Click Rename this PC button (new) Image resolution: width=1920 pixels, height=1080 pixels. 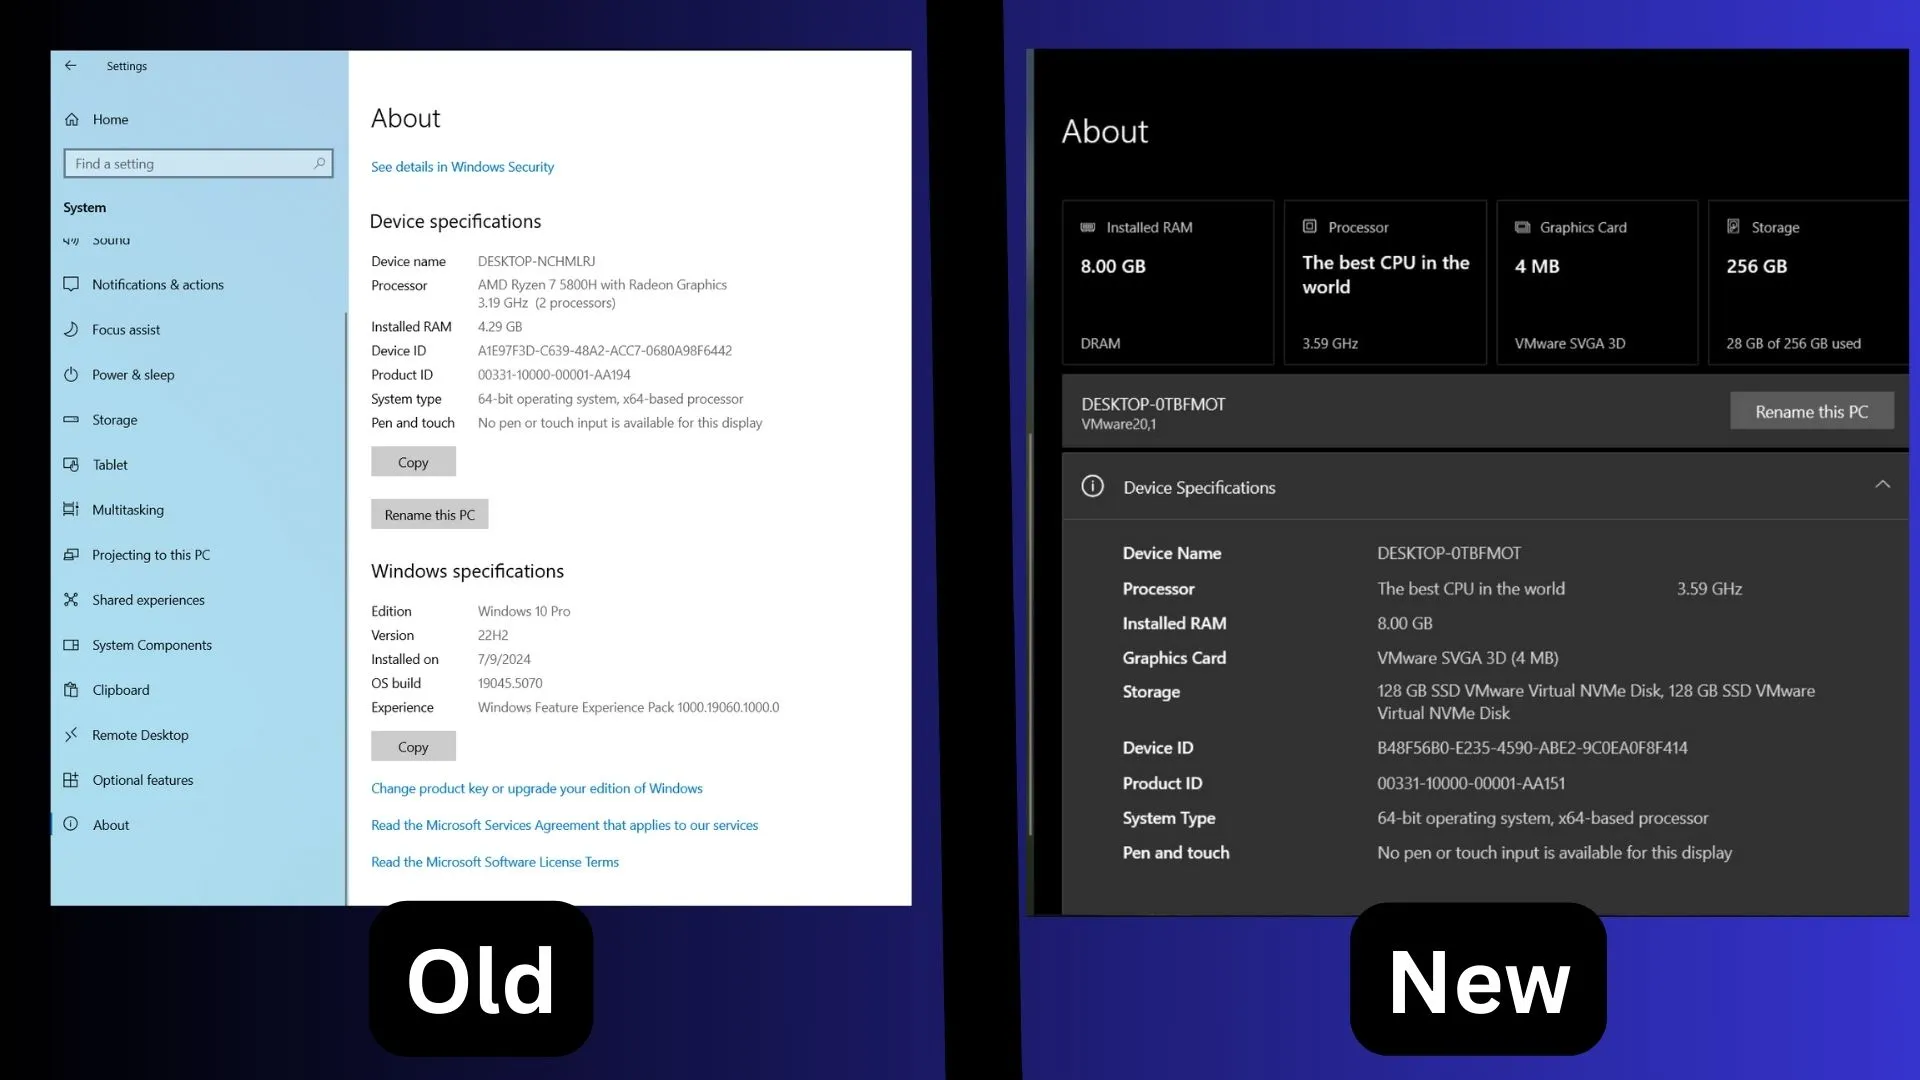point(1812,411)
